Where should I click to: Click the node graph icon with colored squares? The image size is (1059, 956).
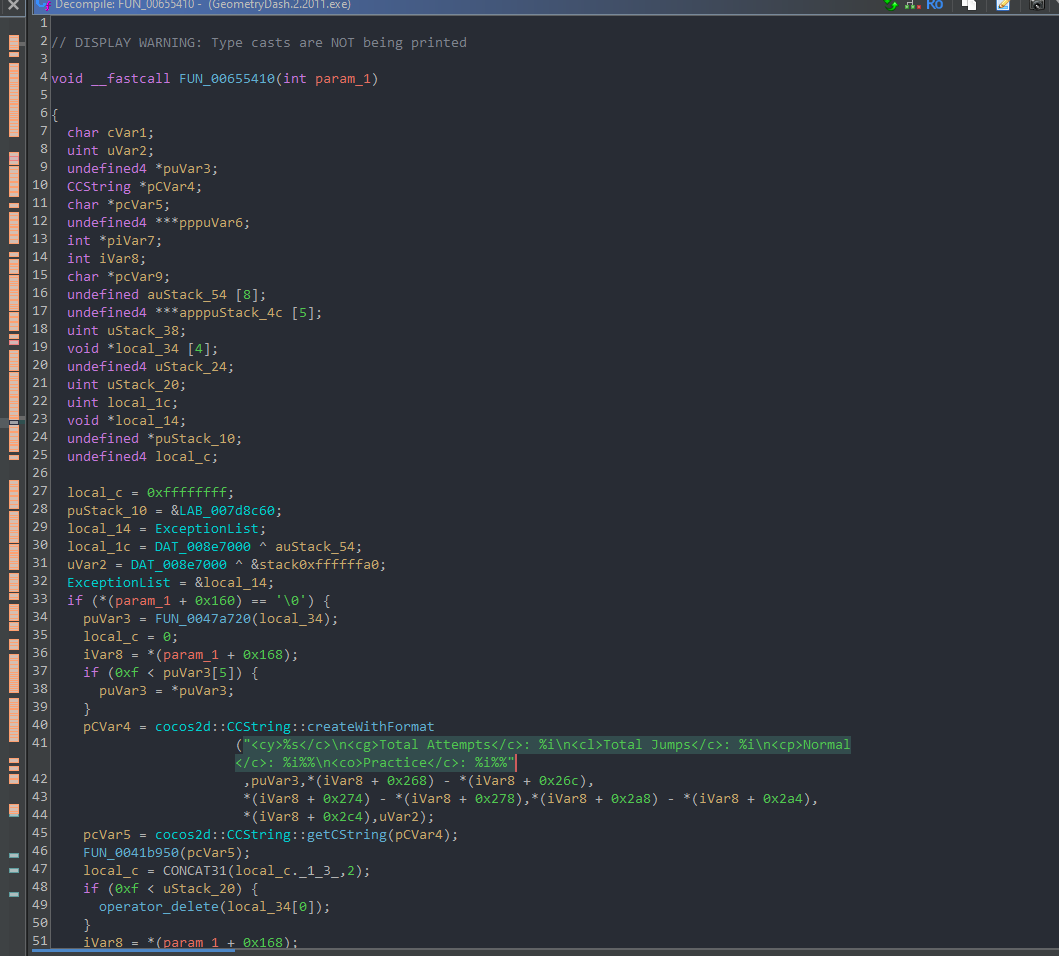click(x=912, y=7)
